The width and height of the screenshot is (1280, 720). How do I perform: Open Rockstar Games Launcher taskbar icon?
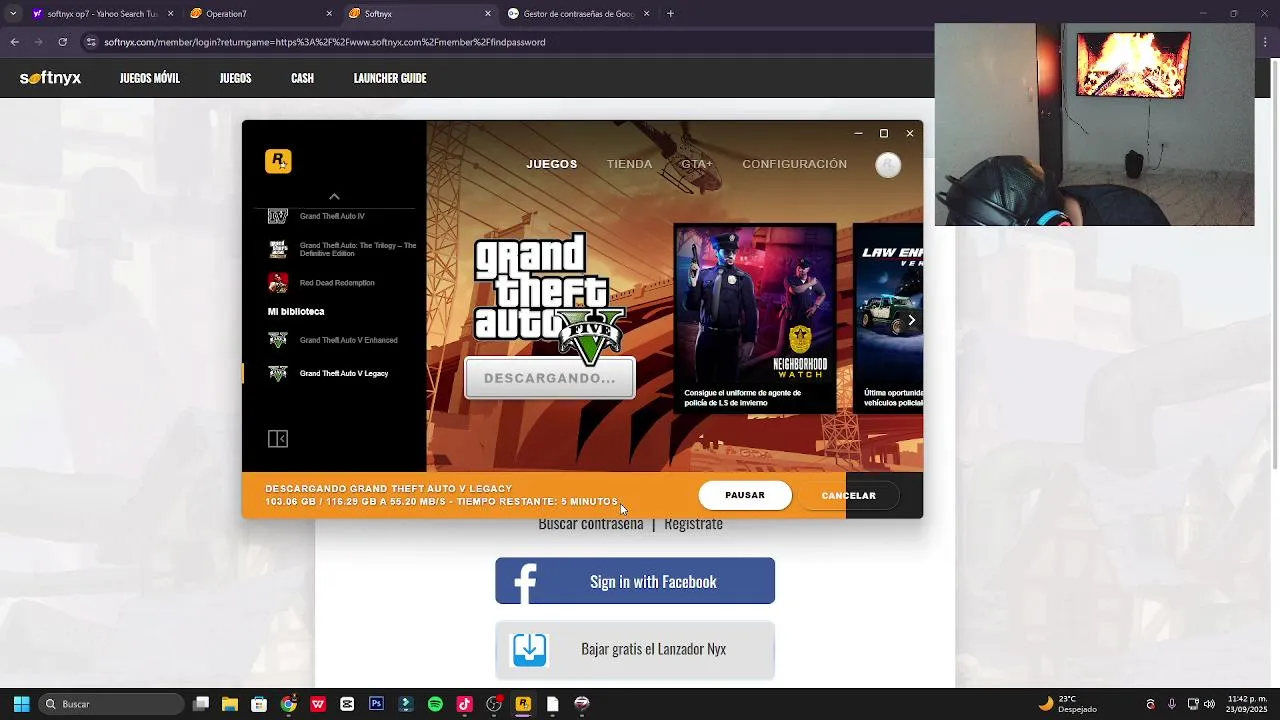click(523, 704)
